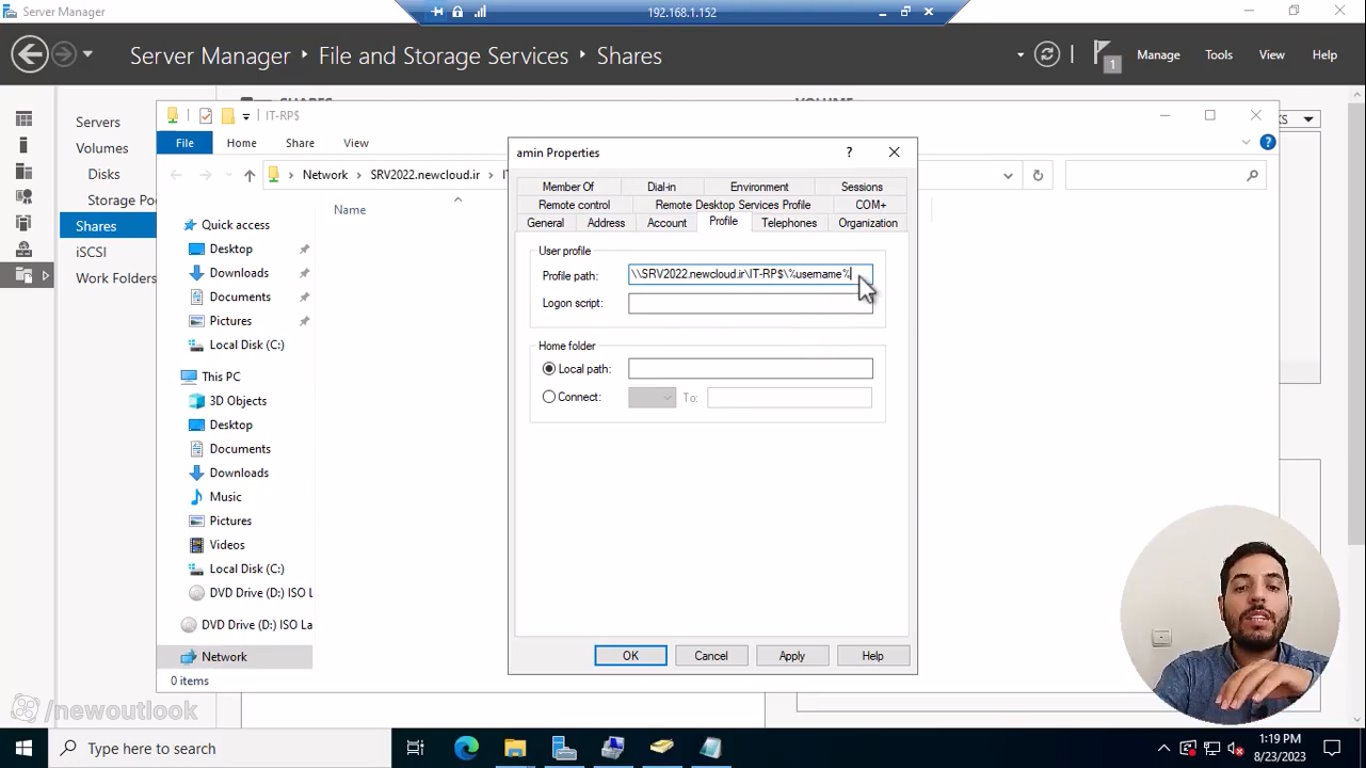Select This PC in Explorer navigation pane
Image resolution: width=1366 pixels, height=768 pixels.
[x=221, y=377]
